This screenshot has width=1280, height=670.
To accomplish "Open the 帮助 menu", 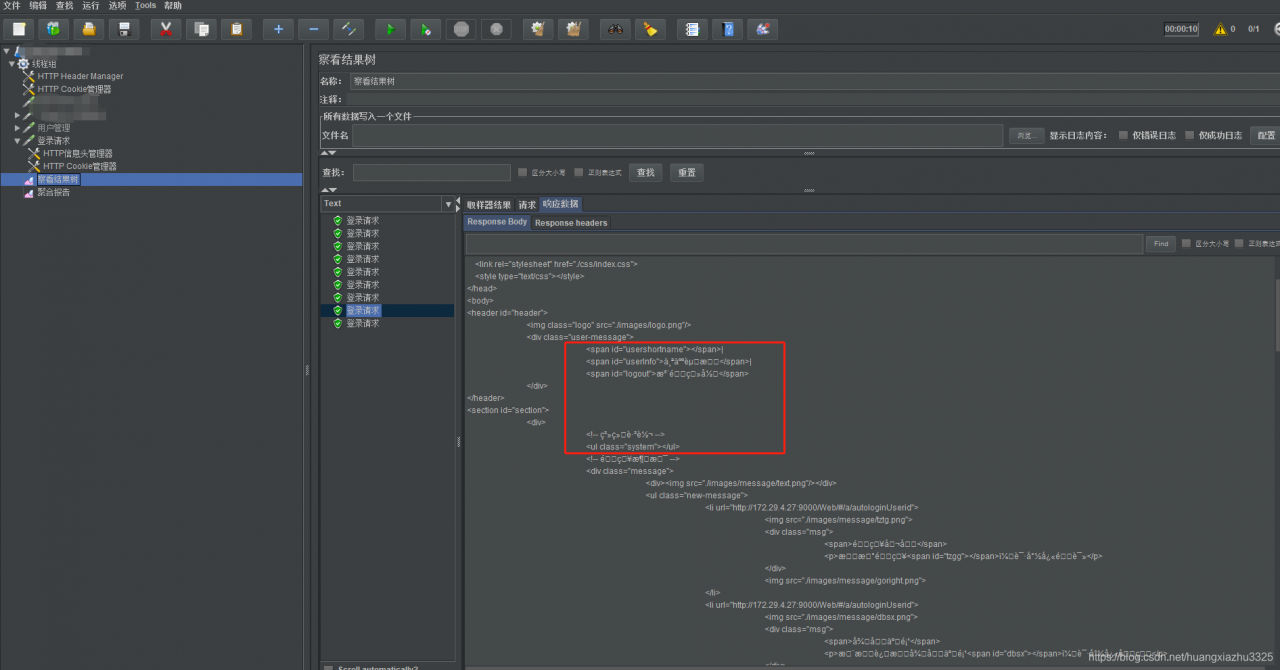I will [173, 6].
